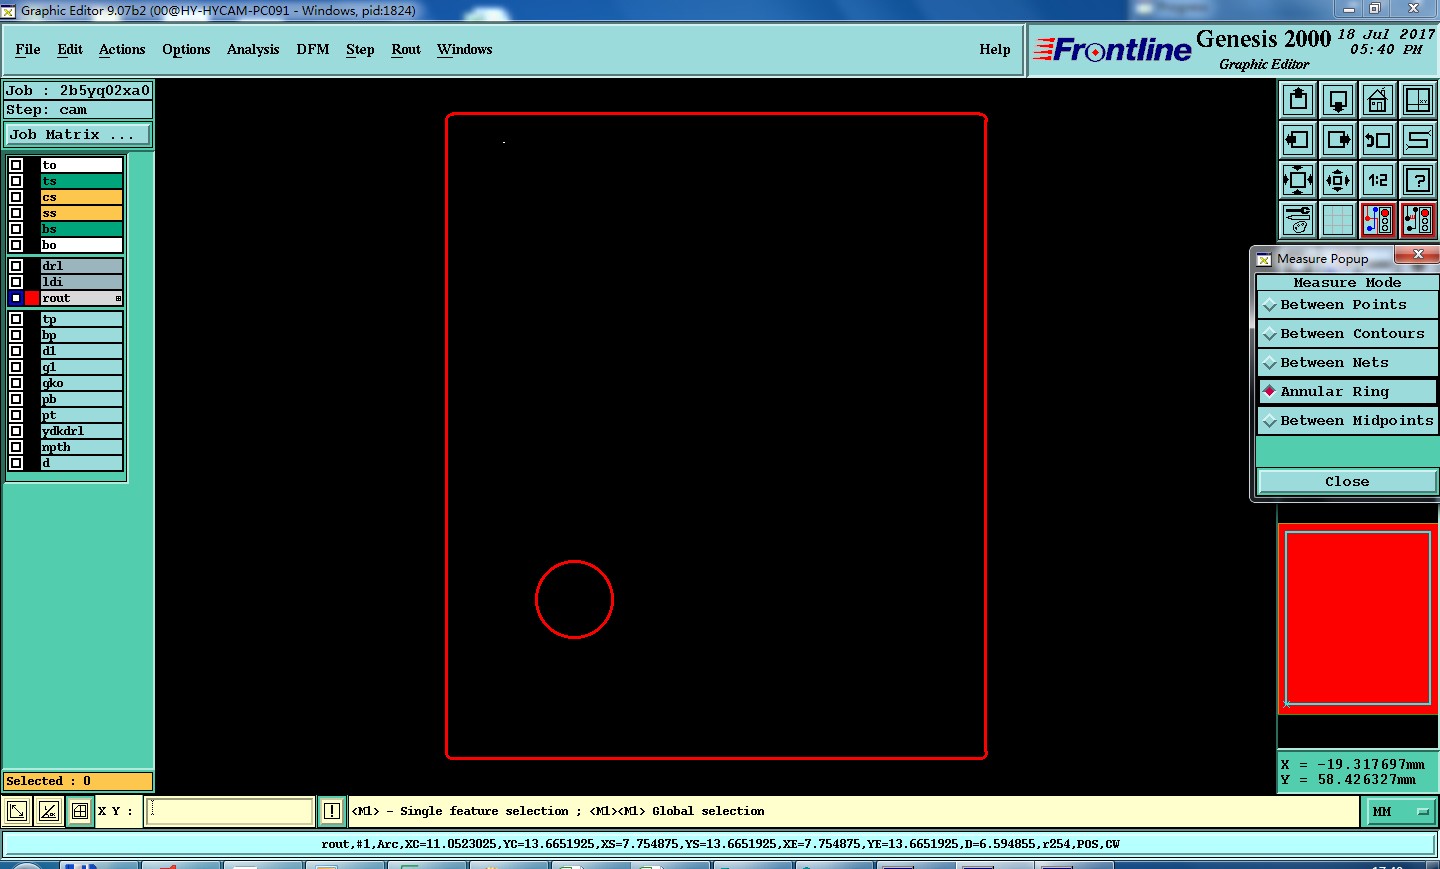Select Between Midpoints measure mode
The width and height of the screenshot is (1440, 869).
click(x=1347, y=421)
